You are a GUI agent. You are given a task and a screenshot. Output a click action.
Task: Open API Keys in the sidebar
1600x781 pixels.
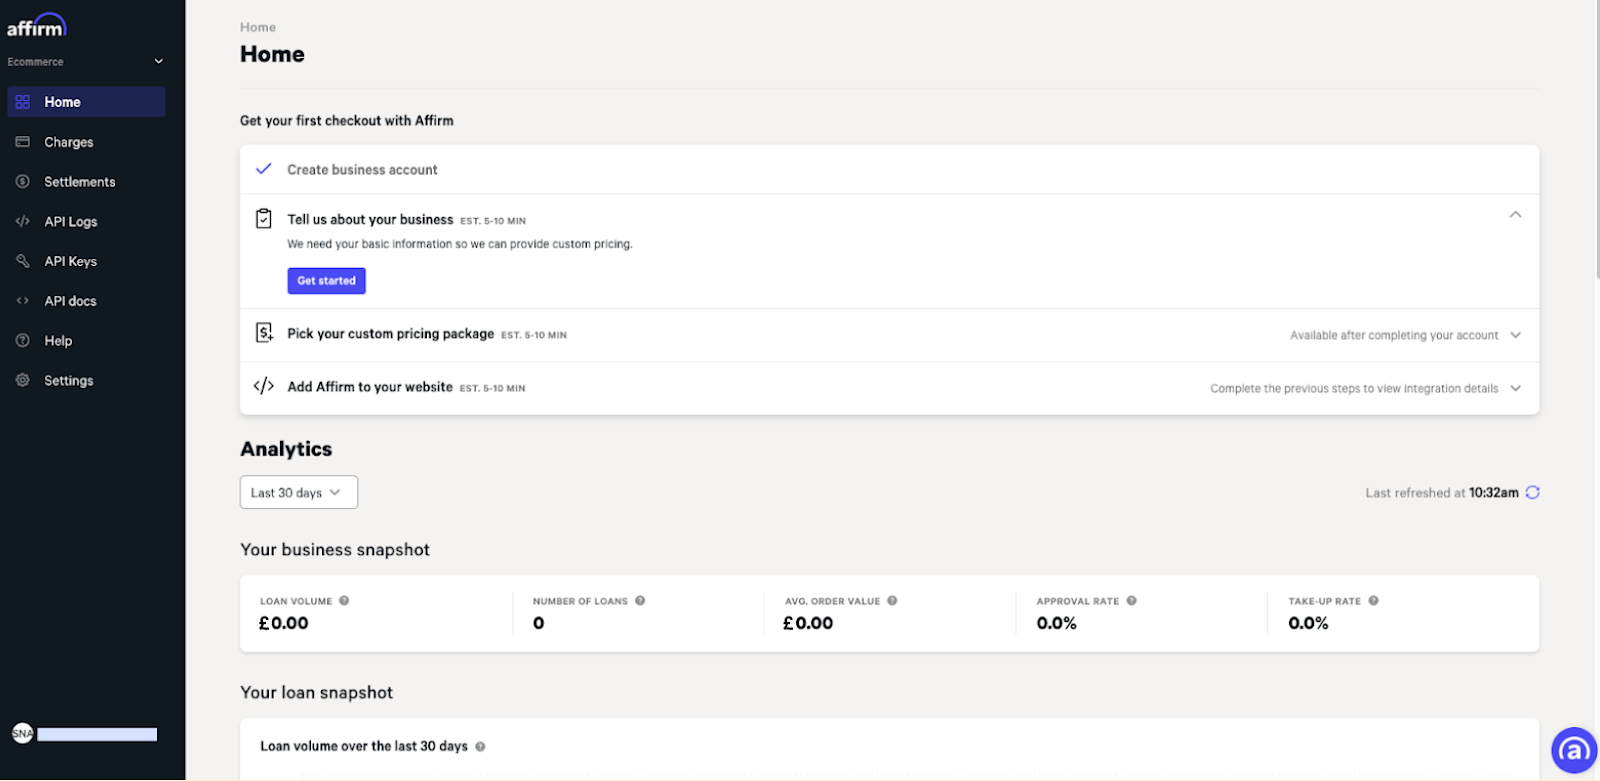click(x=86, y=261)
